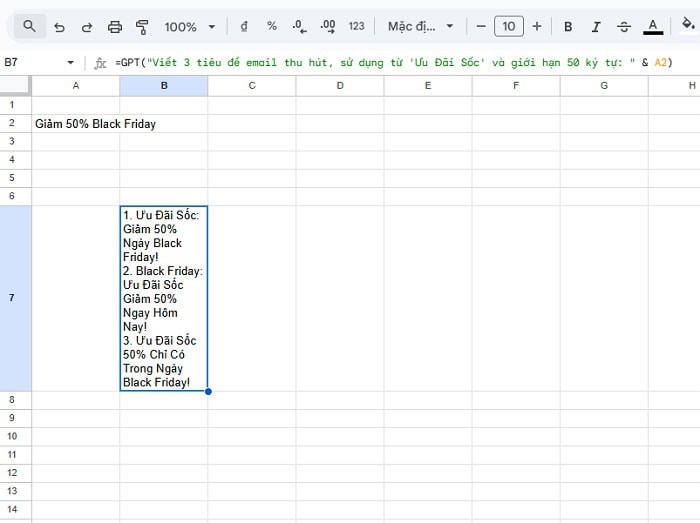This screenshot has height=523, width=700.
Task: Print the spreadsheet
Action: 114,26
